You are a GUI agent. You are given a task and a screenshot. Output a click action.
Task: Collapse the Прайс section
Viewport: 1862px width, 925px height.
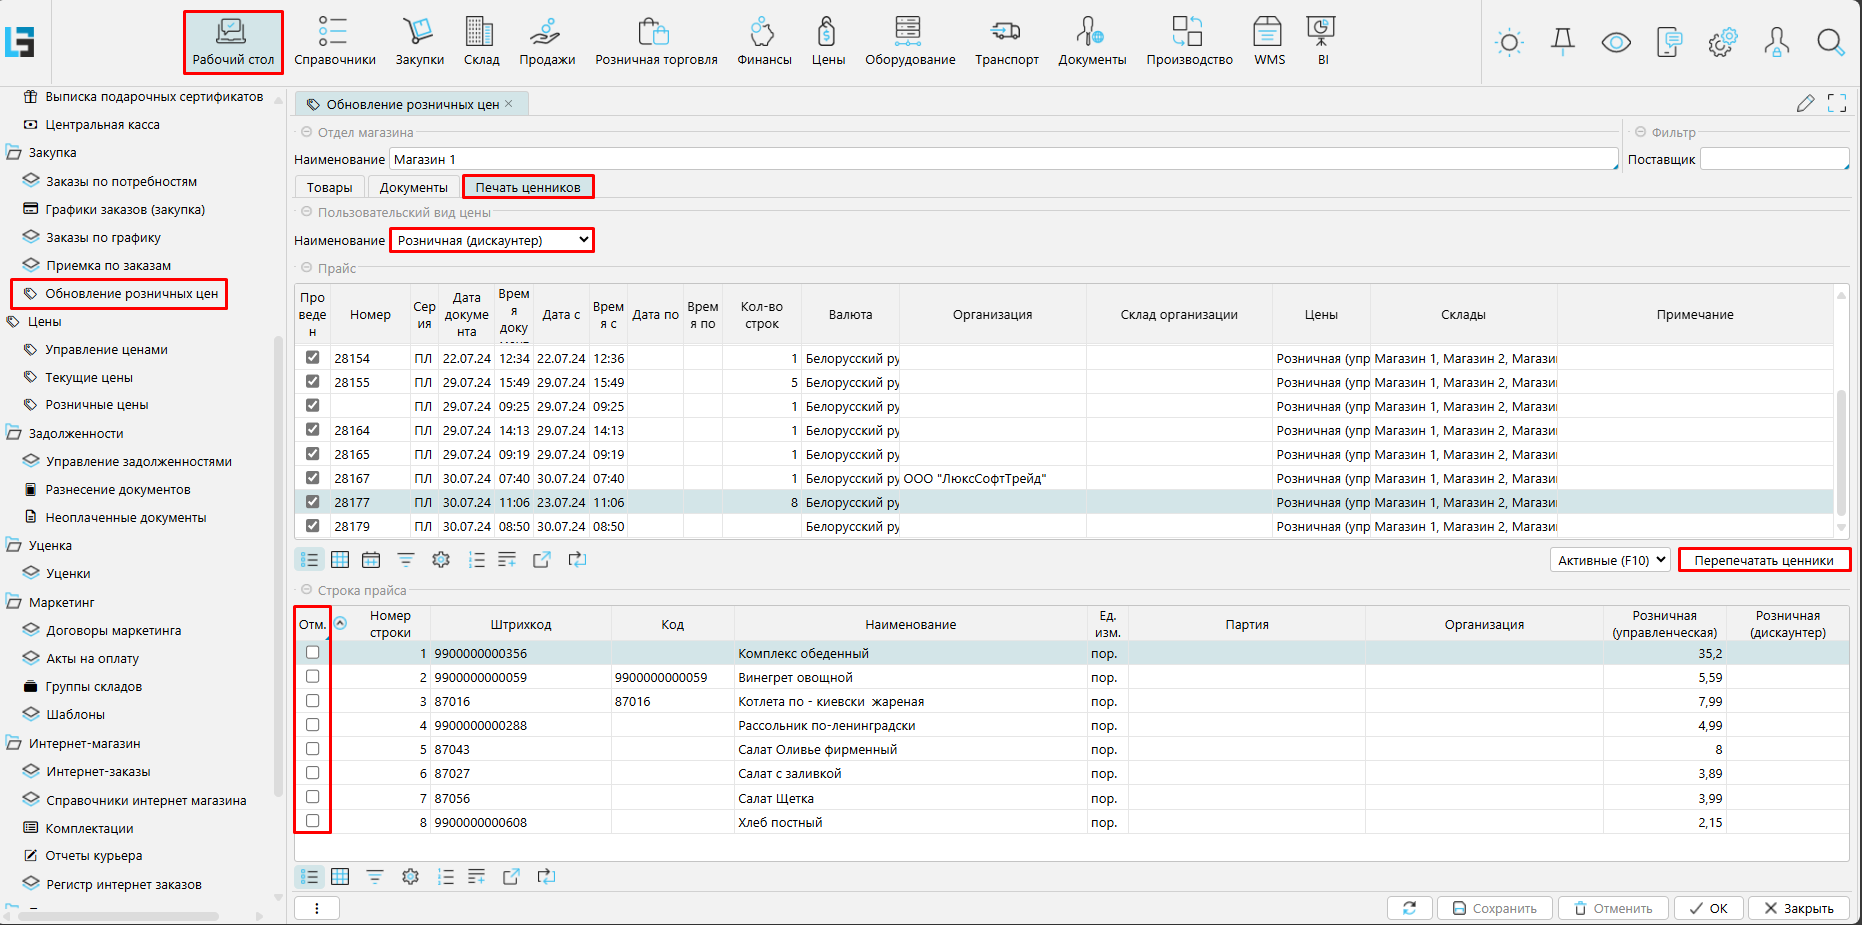[307, 268]
